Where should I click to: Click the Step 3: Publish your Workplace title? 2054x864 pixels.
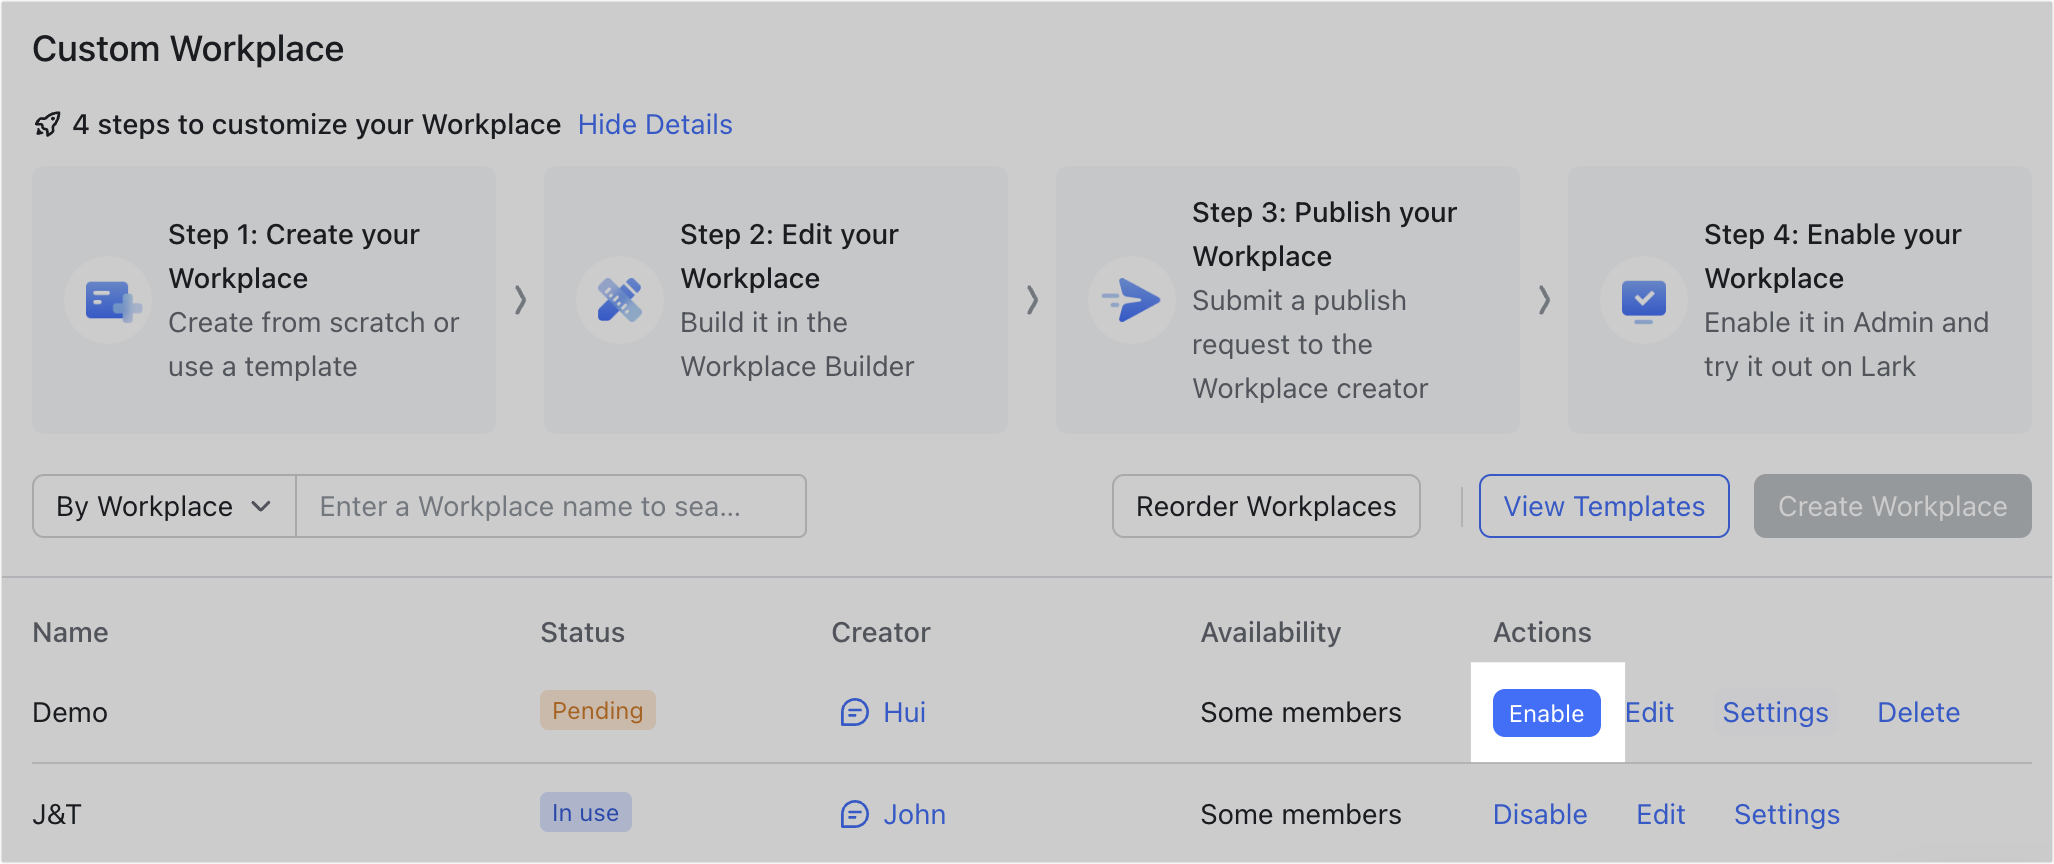coord(1324,234)
